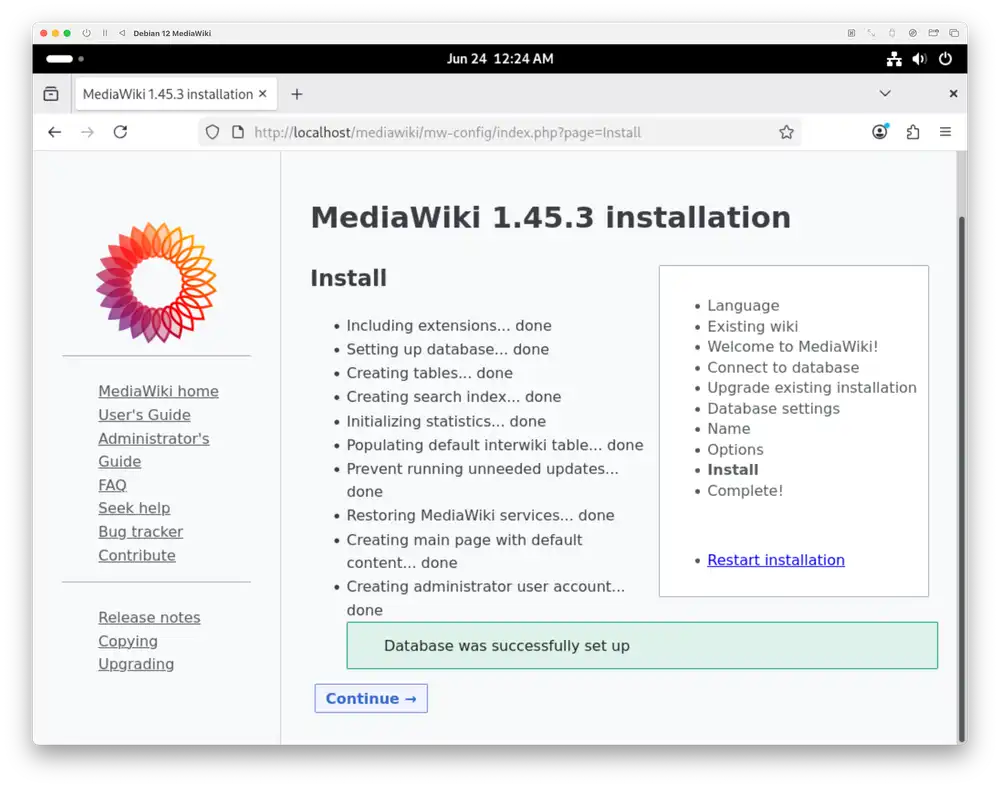The height and width of the screenshot is (788, 1000).
Task: Click the Continue button
Action: point(371,699)
